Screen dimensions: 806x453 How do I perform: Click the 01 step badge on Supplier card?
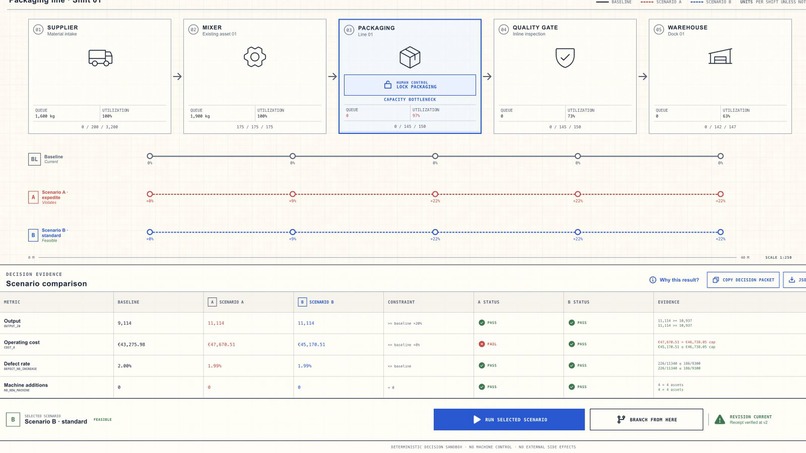click(x=38, y=30)
